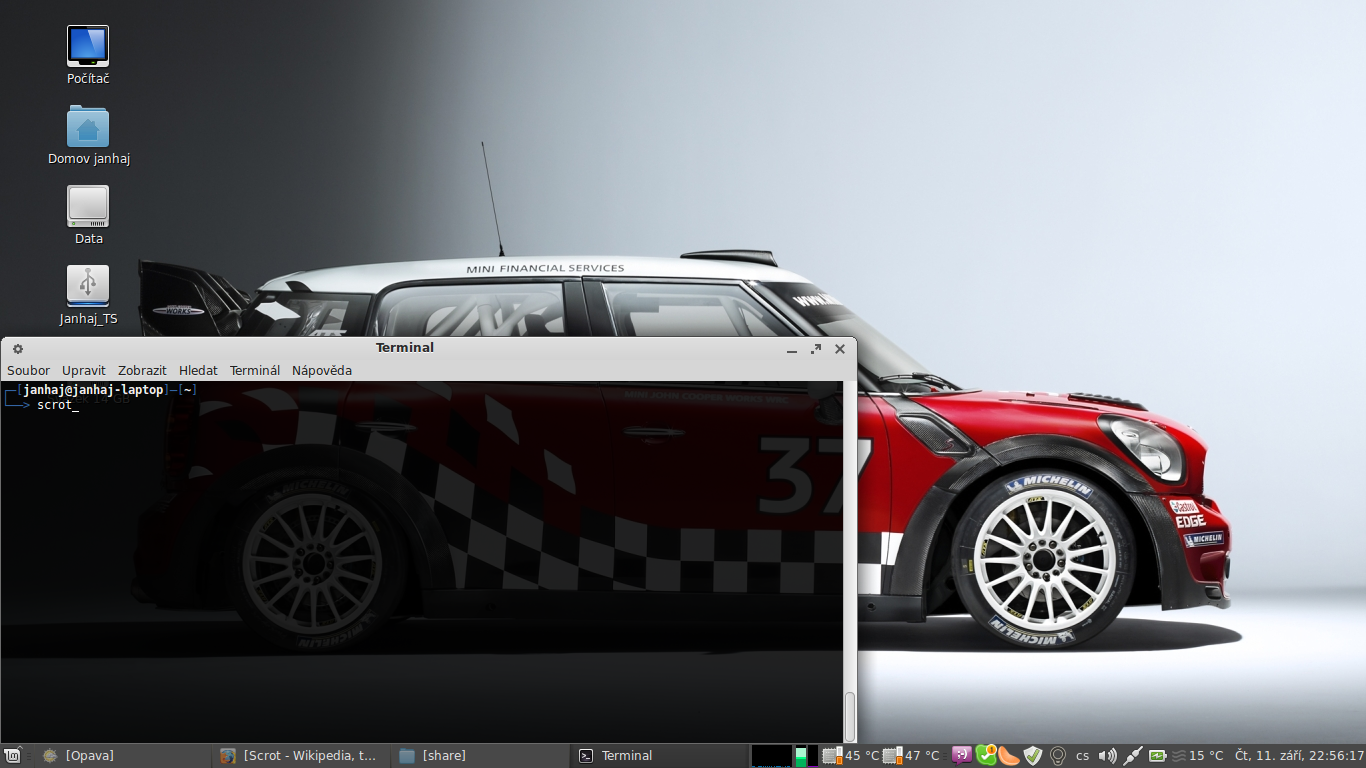Click the scrot command line in Terminal
Image resolution: width=1366 pixels, height=768 pixels.
pos(58,405)
